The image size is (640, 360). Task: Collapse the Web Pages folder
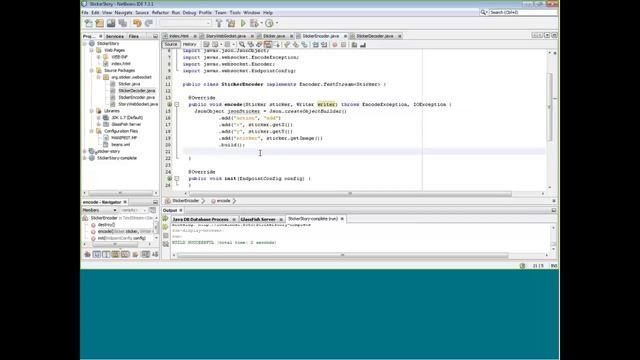point(92,50)
